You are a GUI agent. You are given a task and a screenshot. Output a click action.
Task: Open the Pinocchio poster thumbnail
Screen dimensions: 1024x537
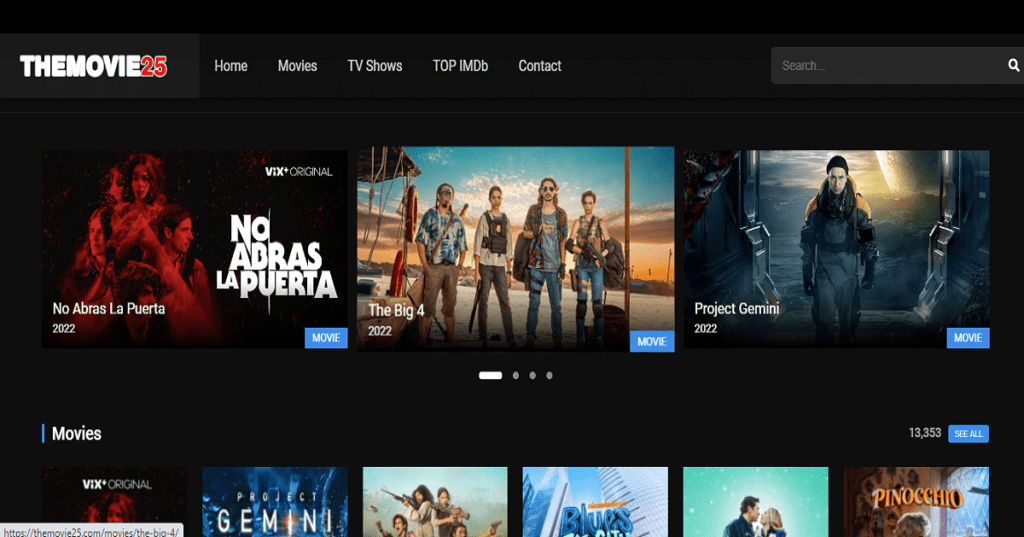pos(916,502)
